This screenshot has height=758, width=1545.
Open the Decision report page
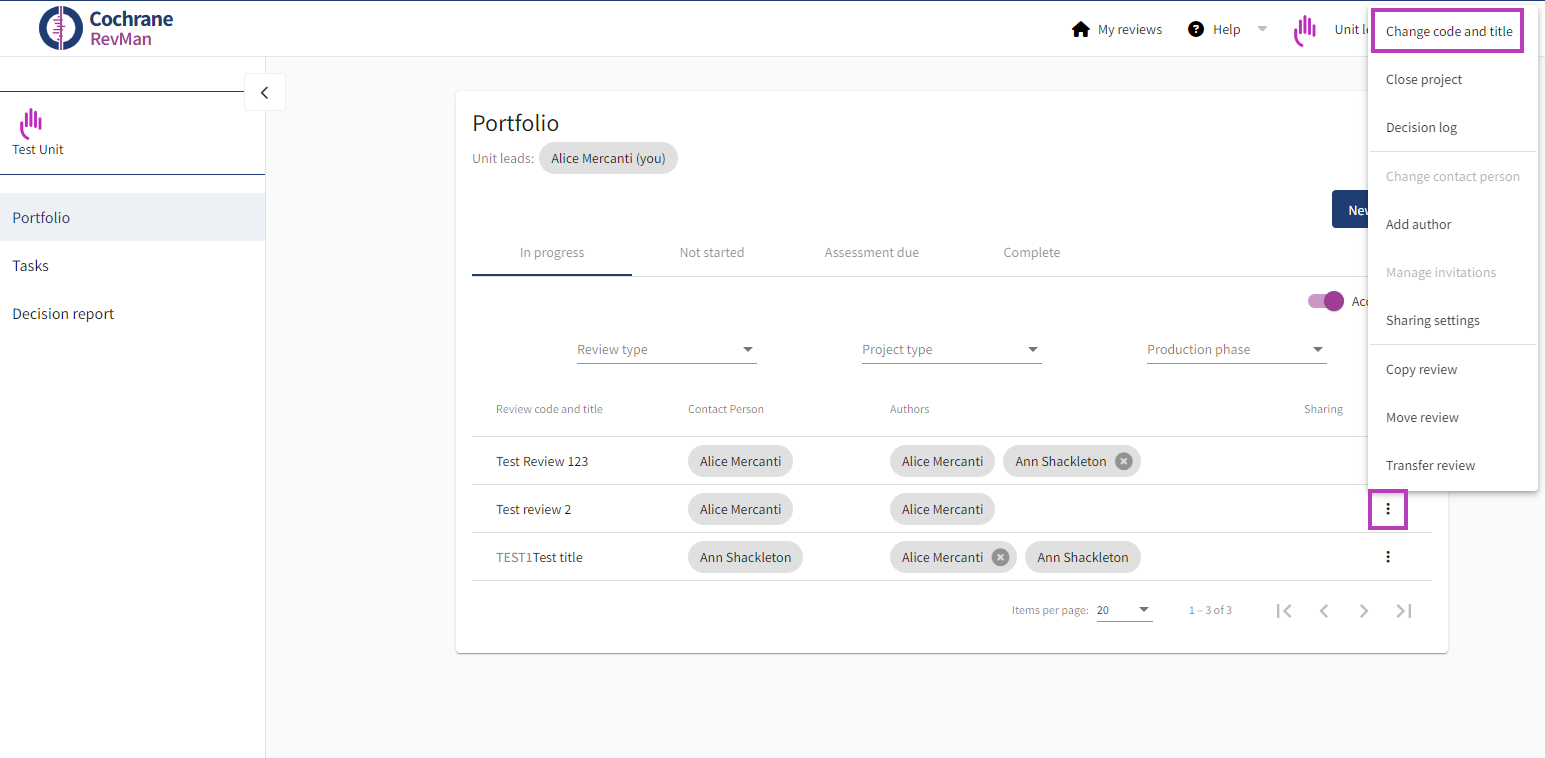[63, 314]
